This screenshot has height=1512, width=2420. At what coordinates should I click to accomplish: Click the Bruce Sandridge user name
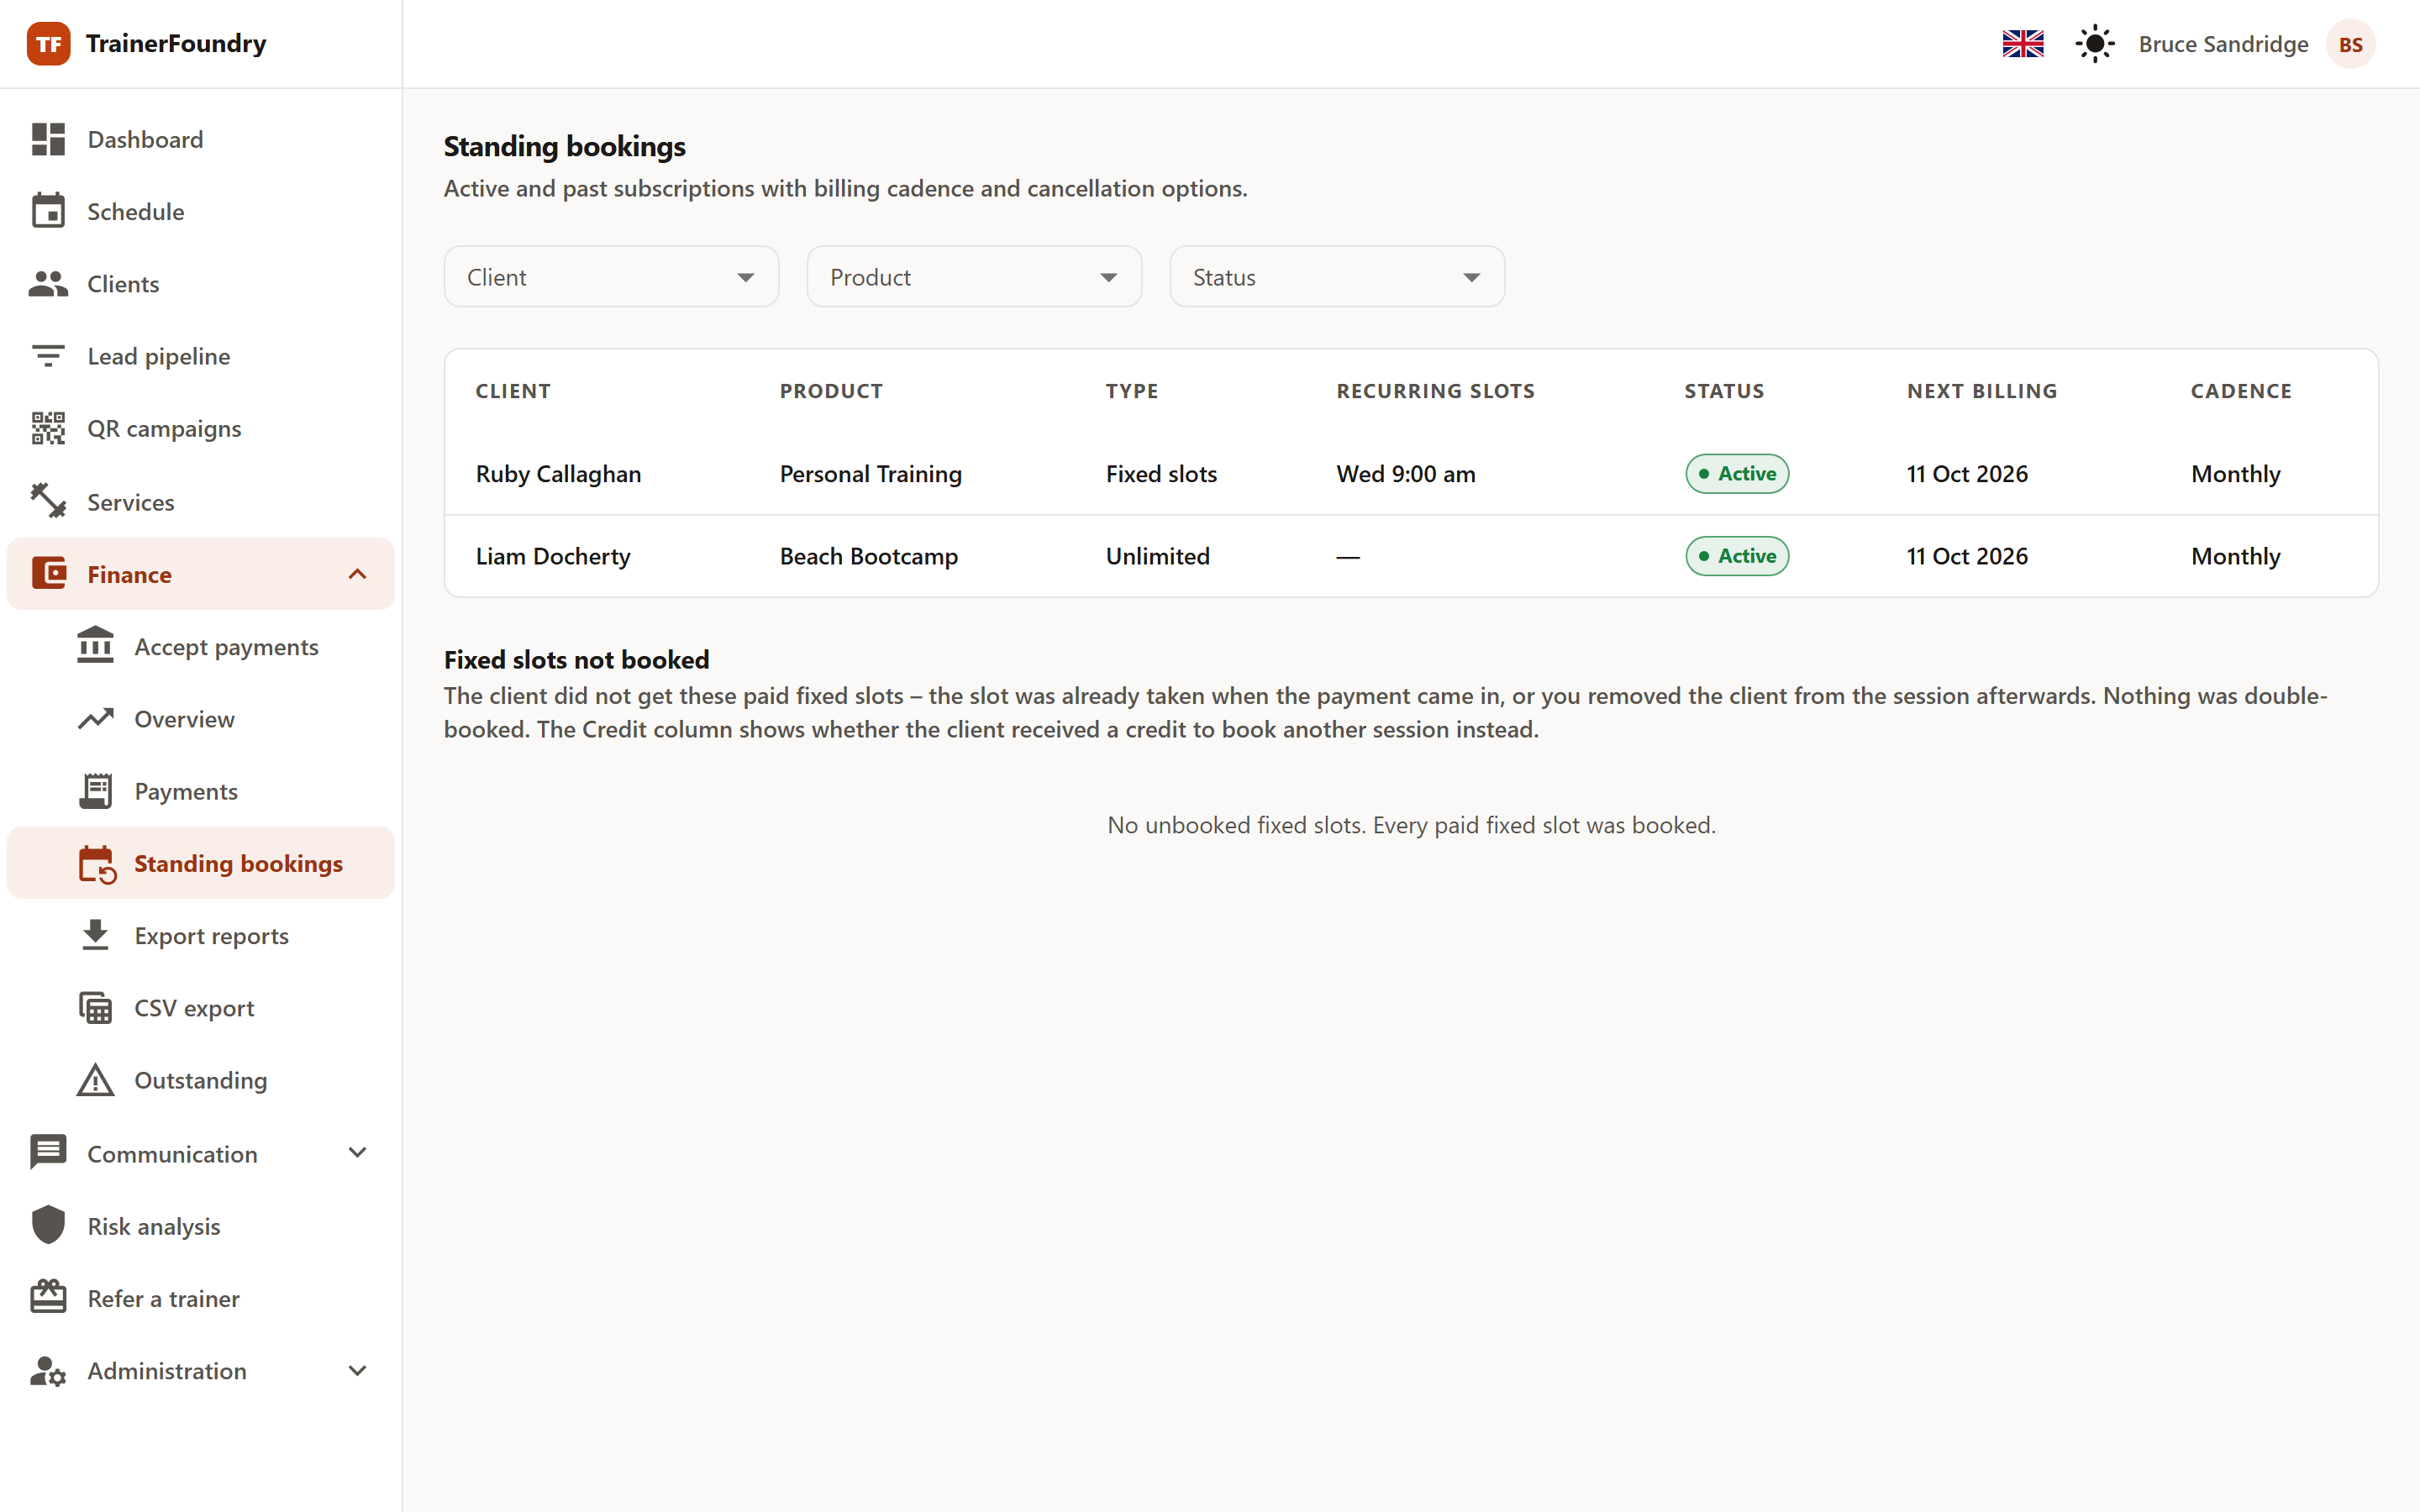(2223, 44)
